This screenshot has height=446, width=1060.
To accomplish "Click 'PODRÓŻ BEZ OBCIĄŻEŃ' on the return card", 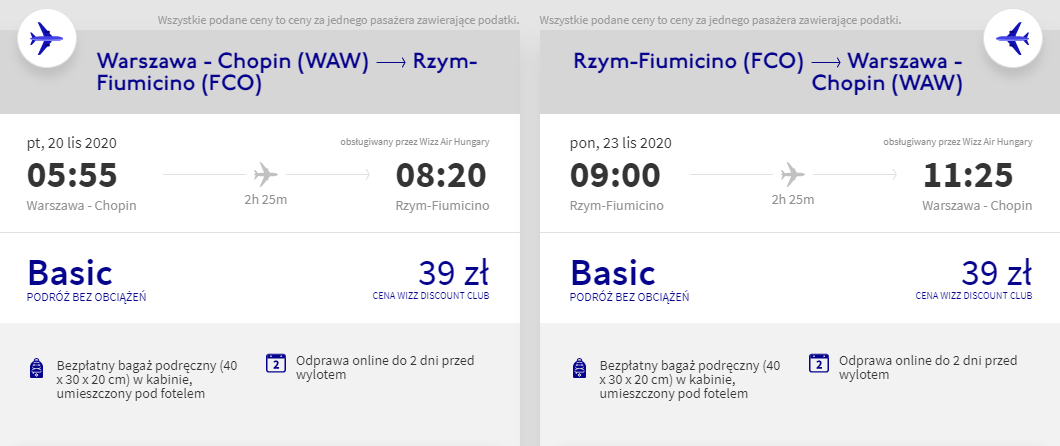I will point(629,297).
